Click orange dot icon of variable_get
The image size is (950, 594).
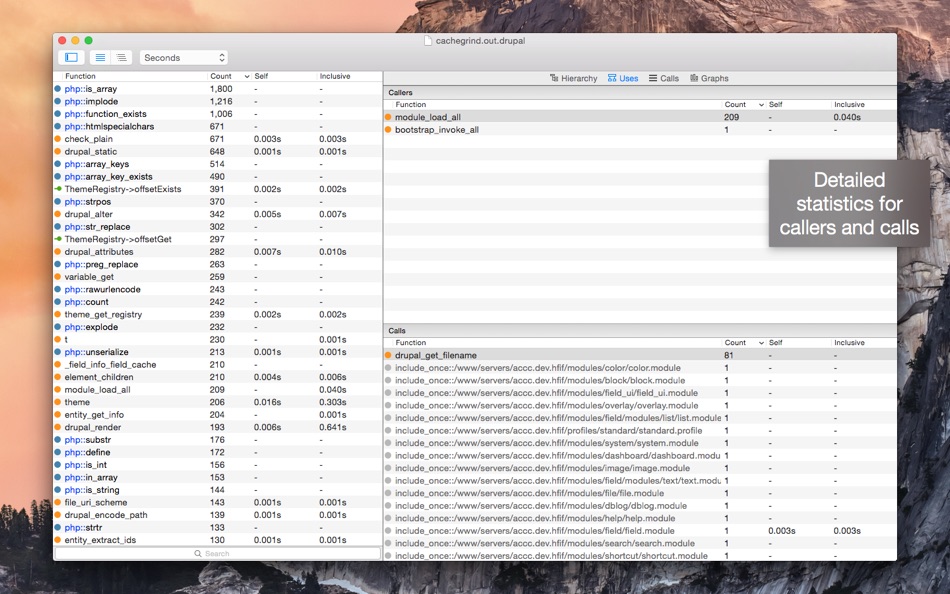(x=58, y=277)
